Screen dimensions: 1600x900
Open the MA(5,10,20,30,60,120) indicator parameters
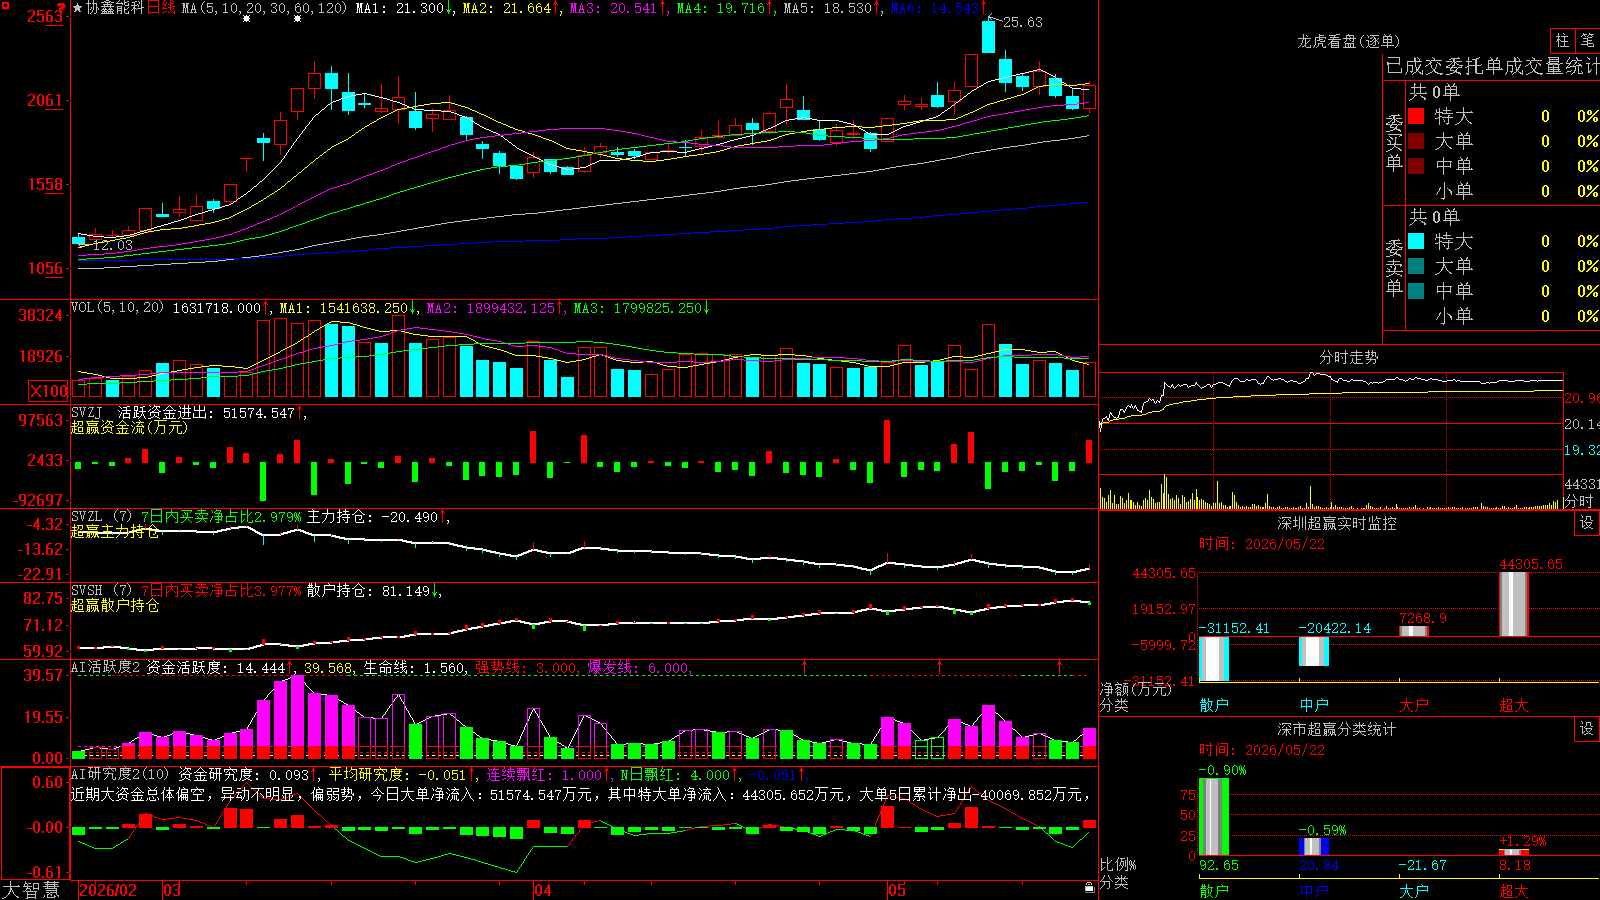(264, 8)
